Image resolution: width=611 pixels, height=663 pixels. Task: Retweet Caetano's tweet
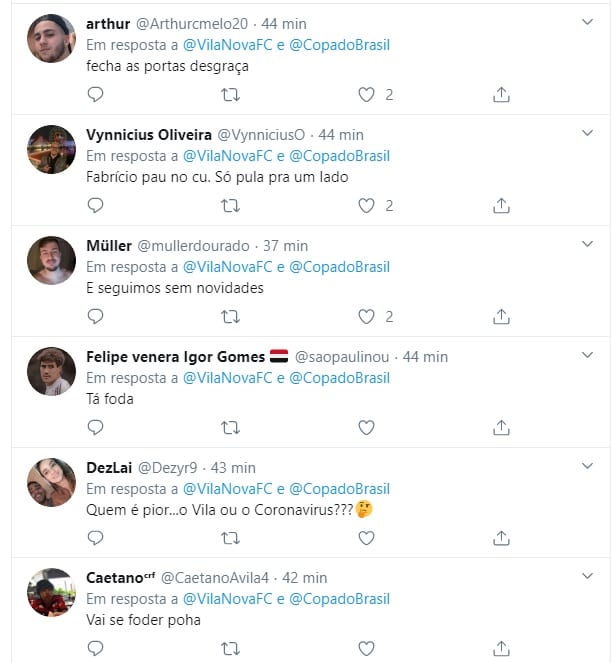pyautogui.click(x=230, y=649)
